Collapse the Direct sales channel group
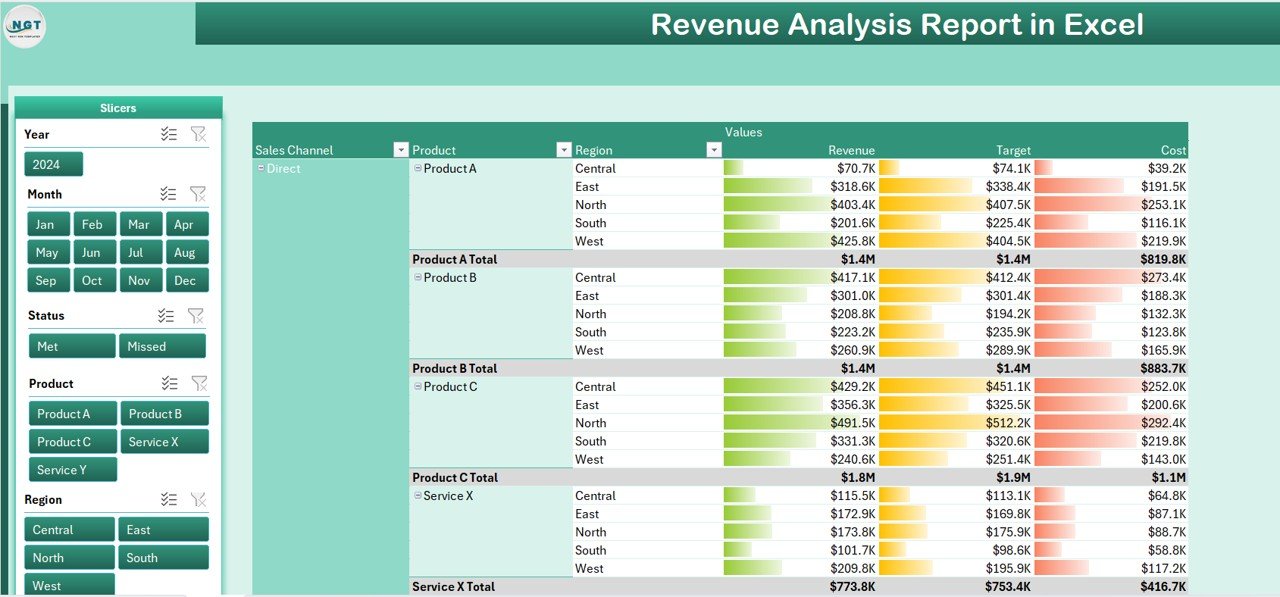 click(261, 168)
